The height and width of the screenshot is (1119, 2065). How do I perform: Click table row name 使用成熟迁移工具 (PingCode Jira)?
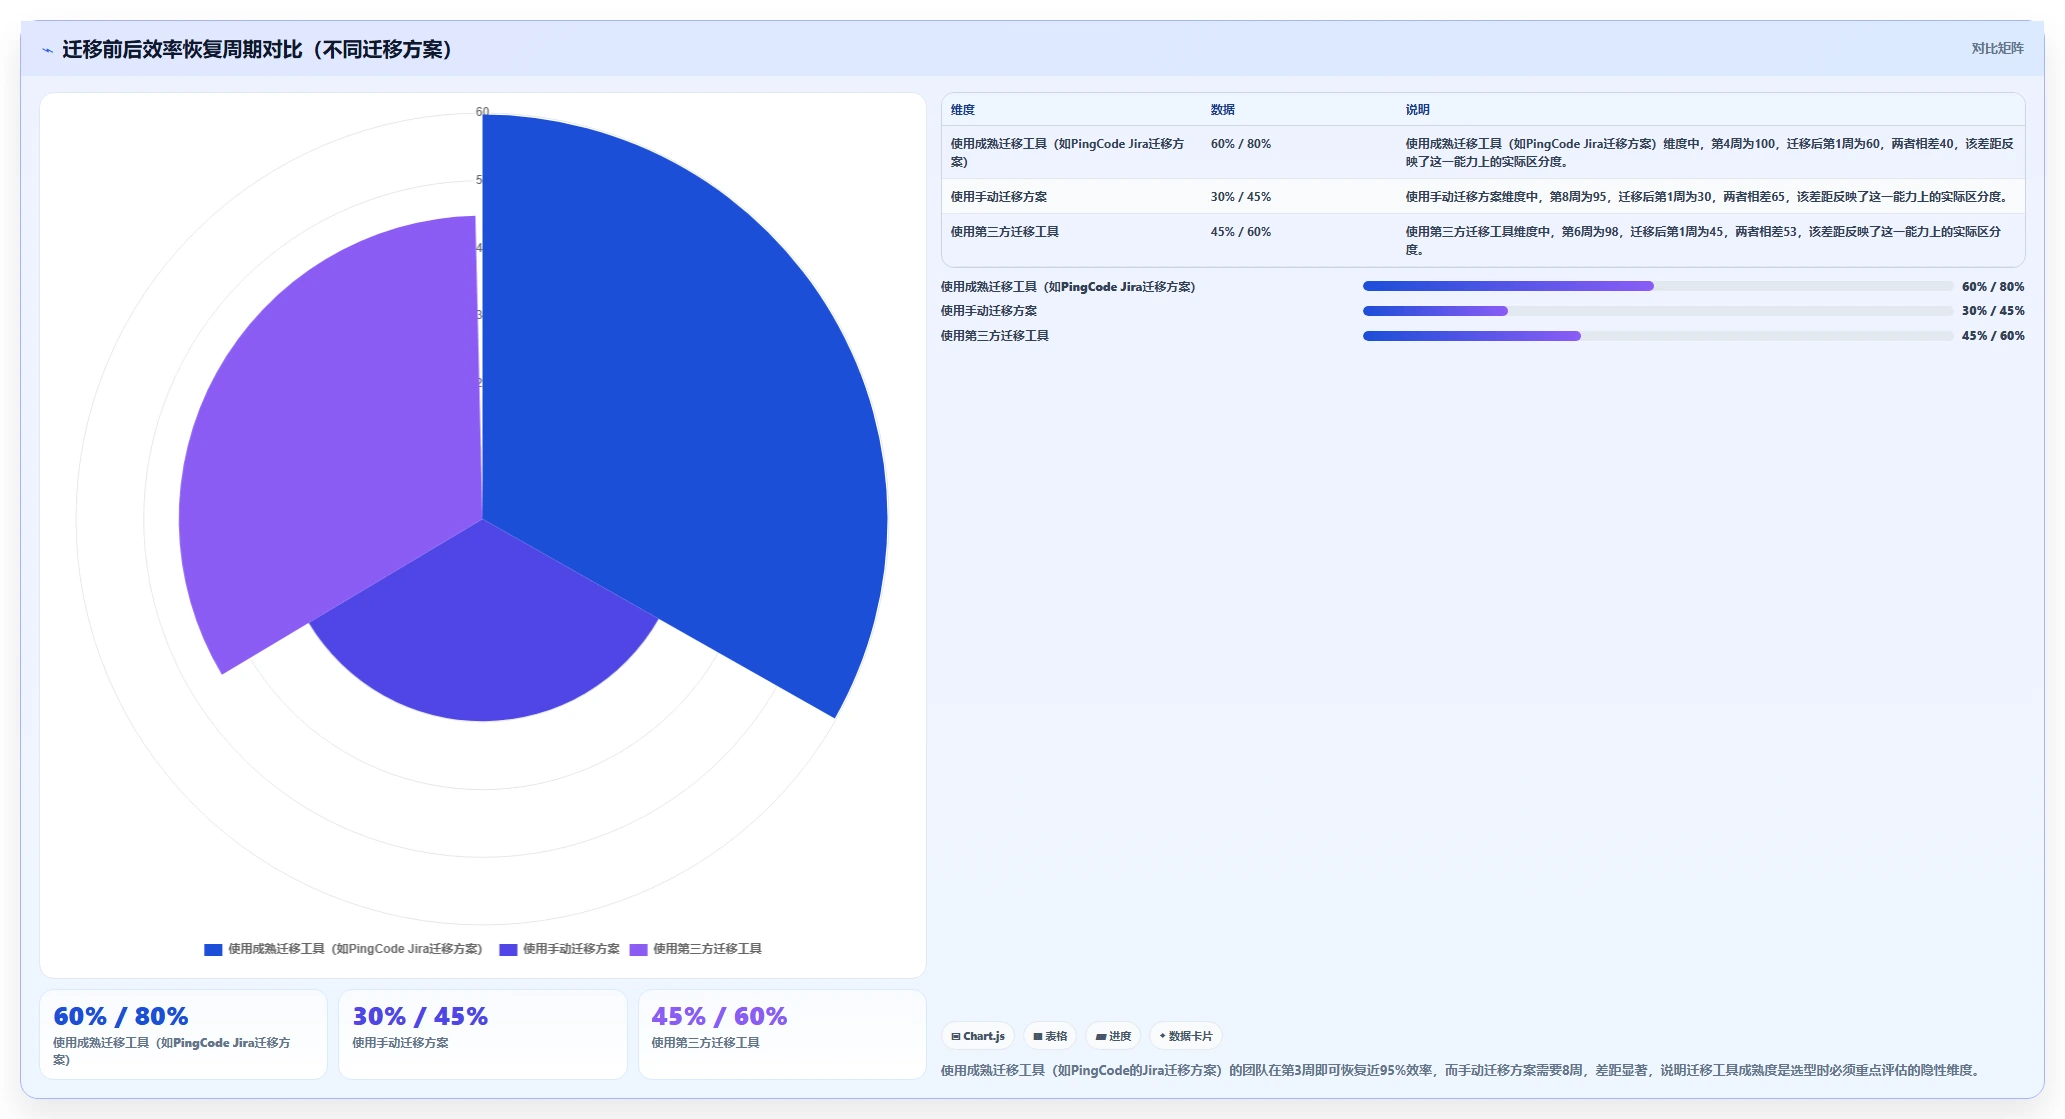pos(1067,153)
